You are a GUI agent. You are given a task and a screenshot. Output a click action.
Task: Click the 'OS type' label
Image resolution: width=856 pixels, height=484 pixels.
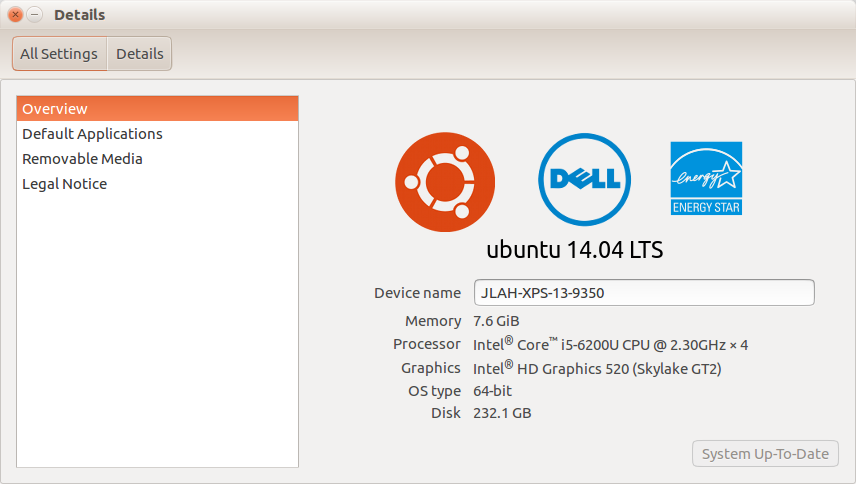click(x=435, y=391)
